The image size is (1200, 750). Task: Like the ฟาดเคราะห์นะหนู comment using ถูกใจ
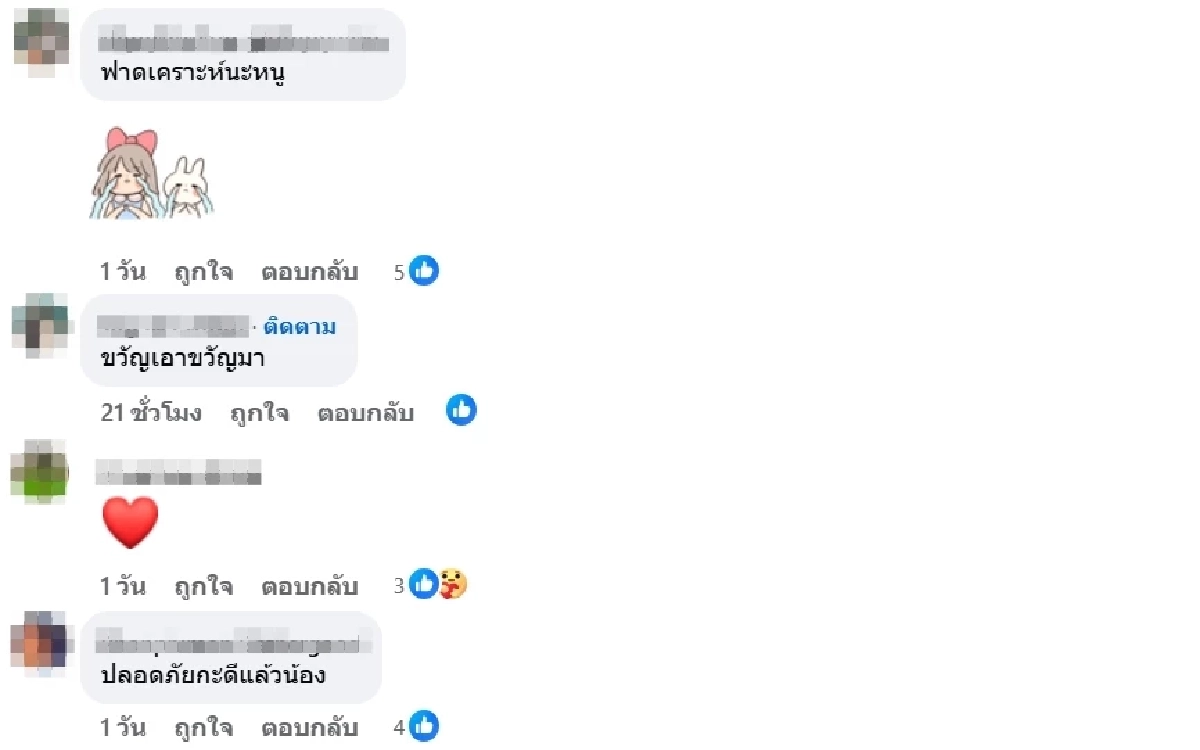tap(204, 272)
